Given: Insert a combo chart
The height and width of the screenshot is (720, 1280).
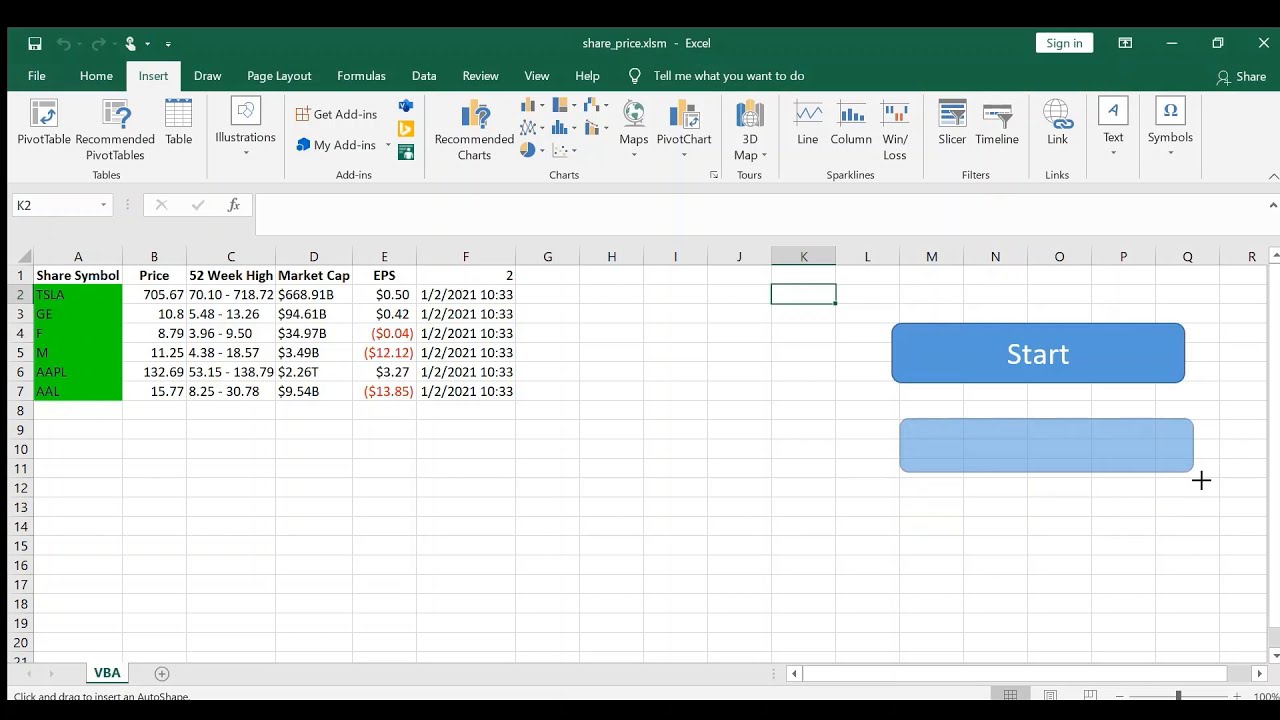Looking at the screenshot, I should (596, 128).
